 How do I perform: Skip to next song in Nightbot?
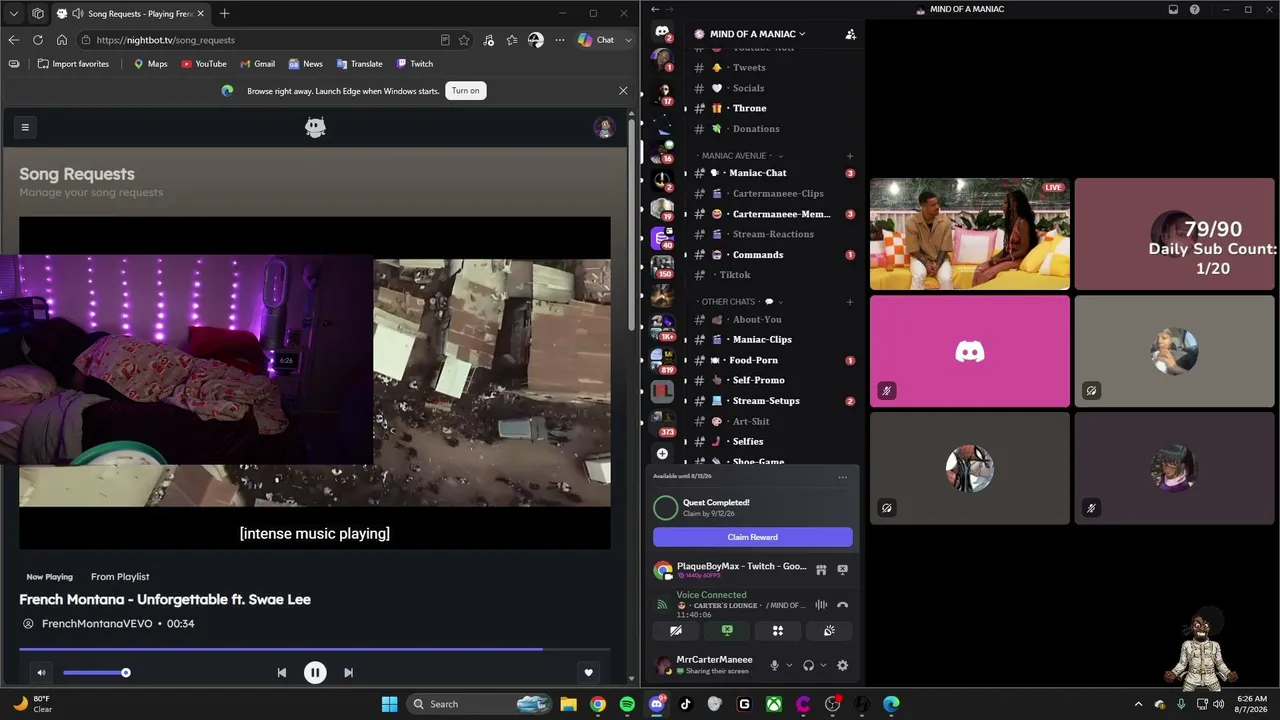(x=348, y=673)
